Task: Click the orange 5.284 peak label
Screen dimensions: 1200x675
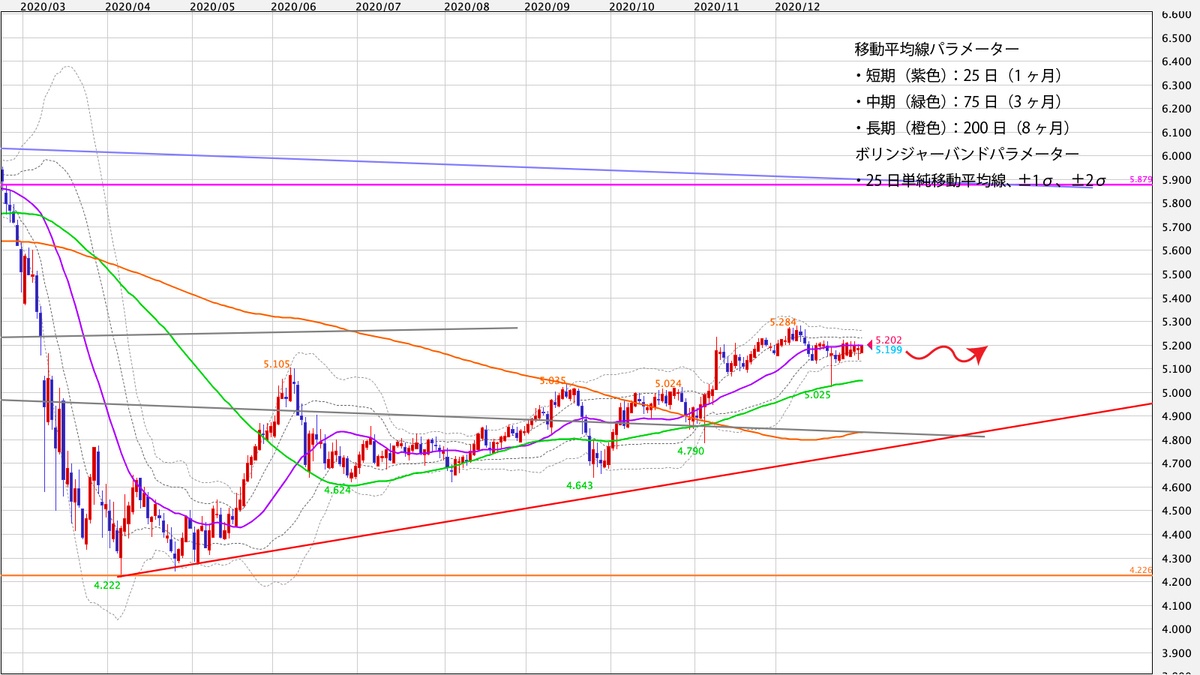Action: [x=783, y=321]
